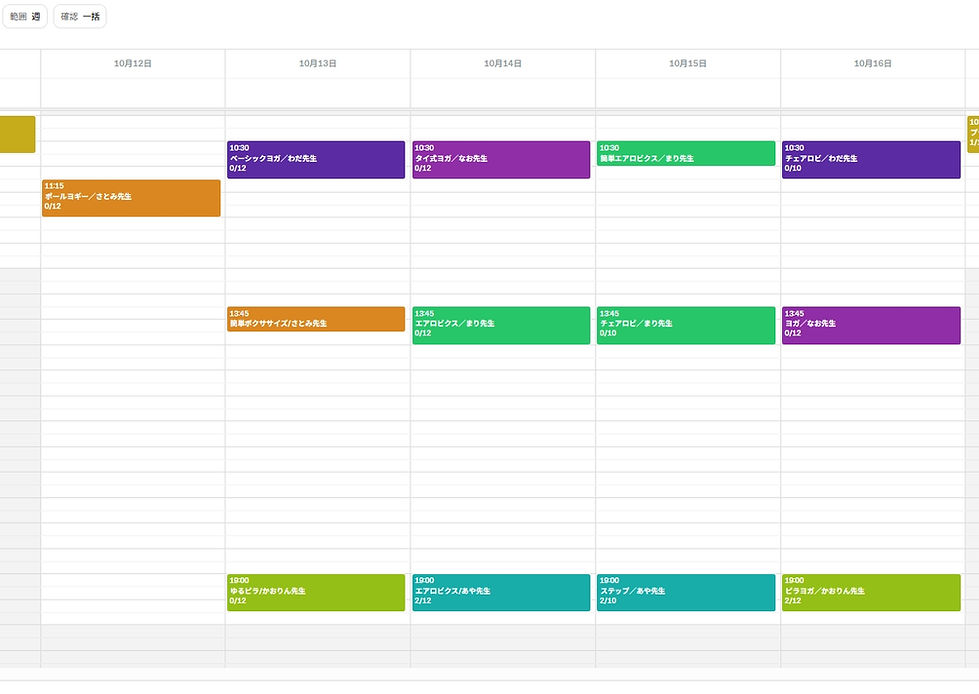Screen dimensions: 979x694
Task: Open the 13:45 簡単ボクササイズ/さとみ先生 class
Action: pyautogui.click(x=316, y=319)
